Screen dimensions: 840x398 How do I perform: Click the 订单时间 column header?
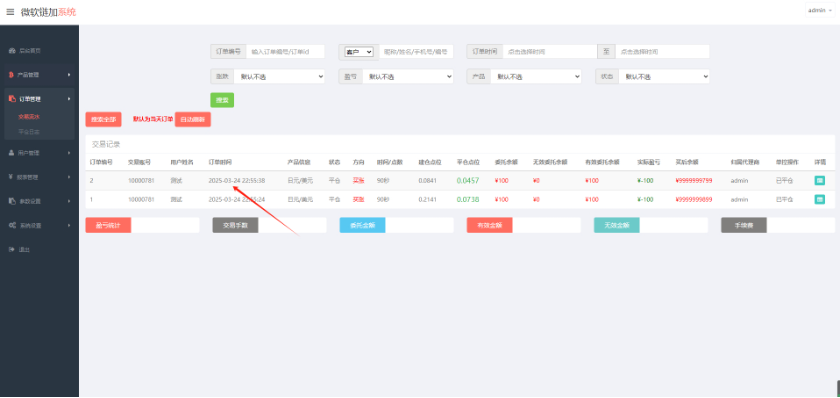220,162
